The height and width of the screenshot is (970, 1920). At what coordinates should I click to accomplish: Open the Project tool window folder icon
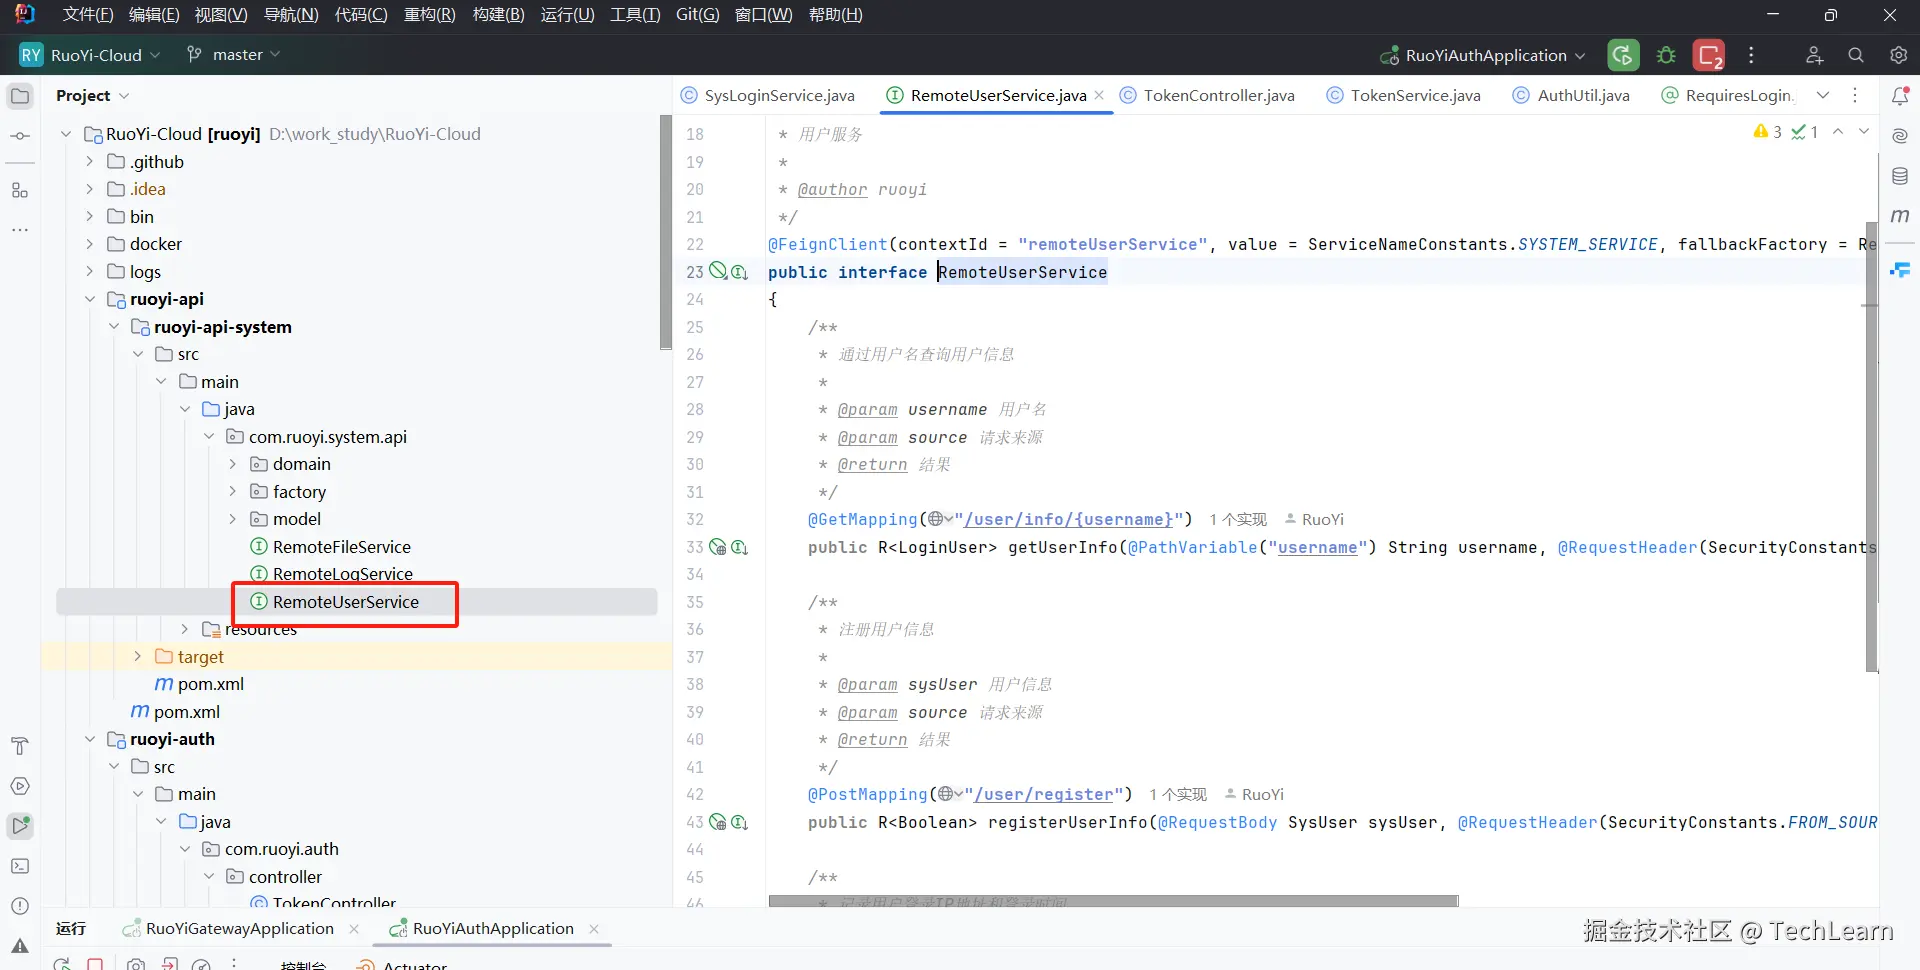20,96
